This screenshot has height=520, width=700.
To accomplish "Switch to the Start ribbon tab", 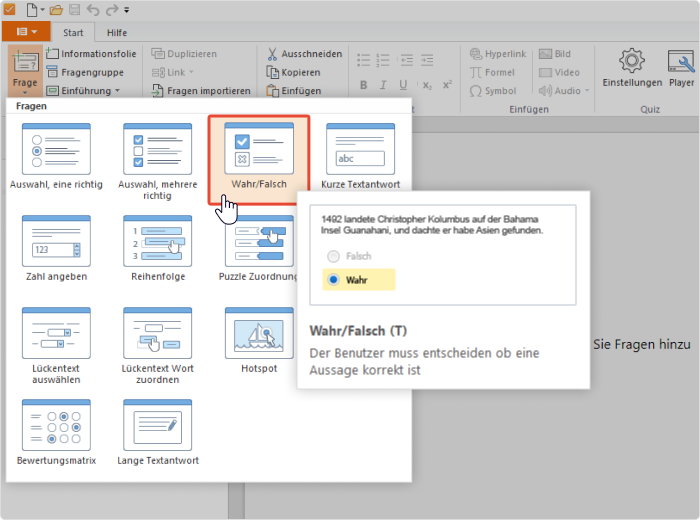I will pos(73,33).
